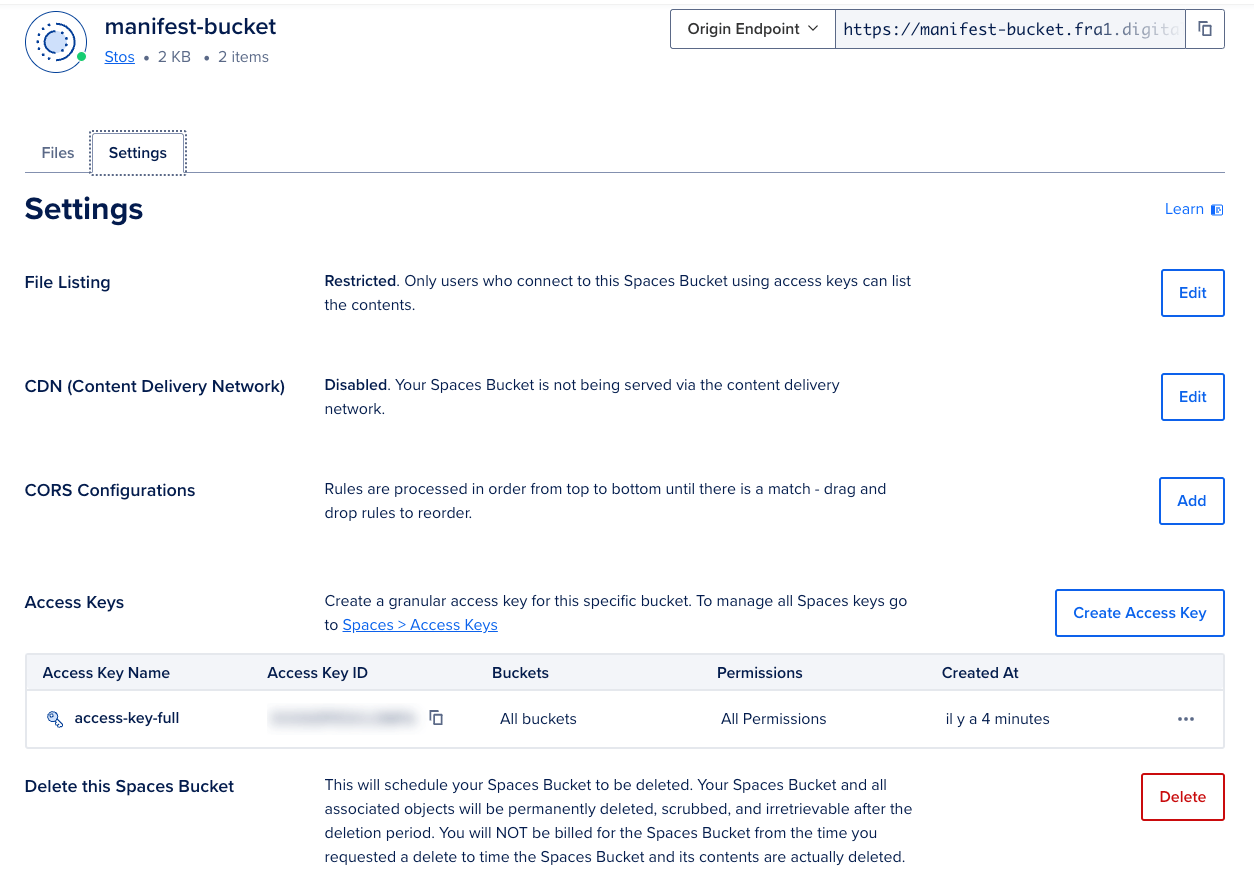Open the Origin Endpoint dropdown
The image size is (1254, 876).
752,28
